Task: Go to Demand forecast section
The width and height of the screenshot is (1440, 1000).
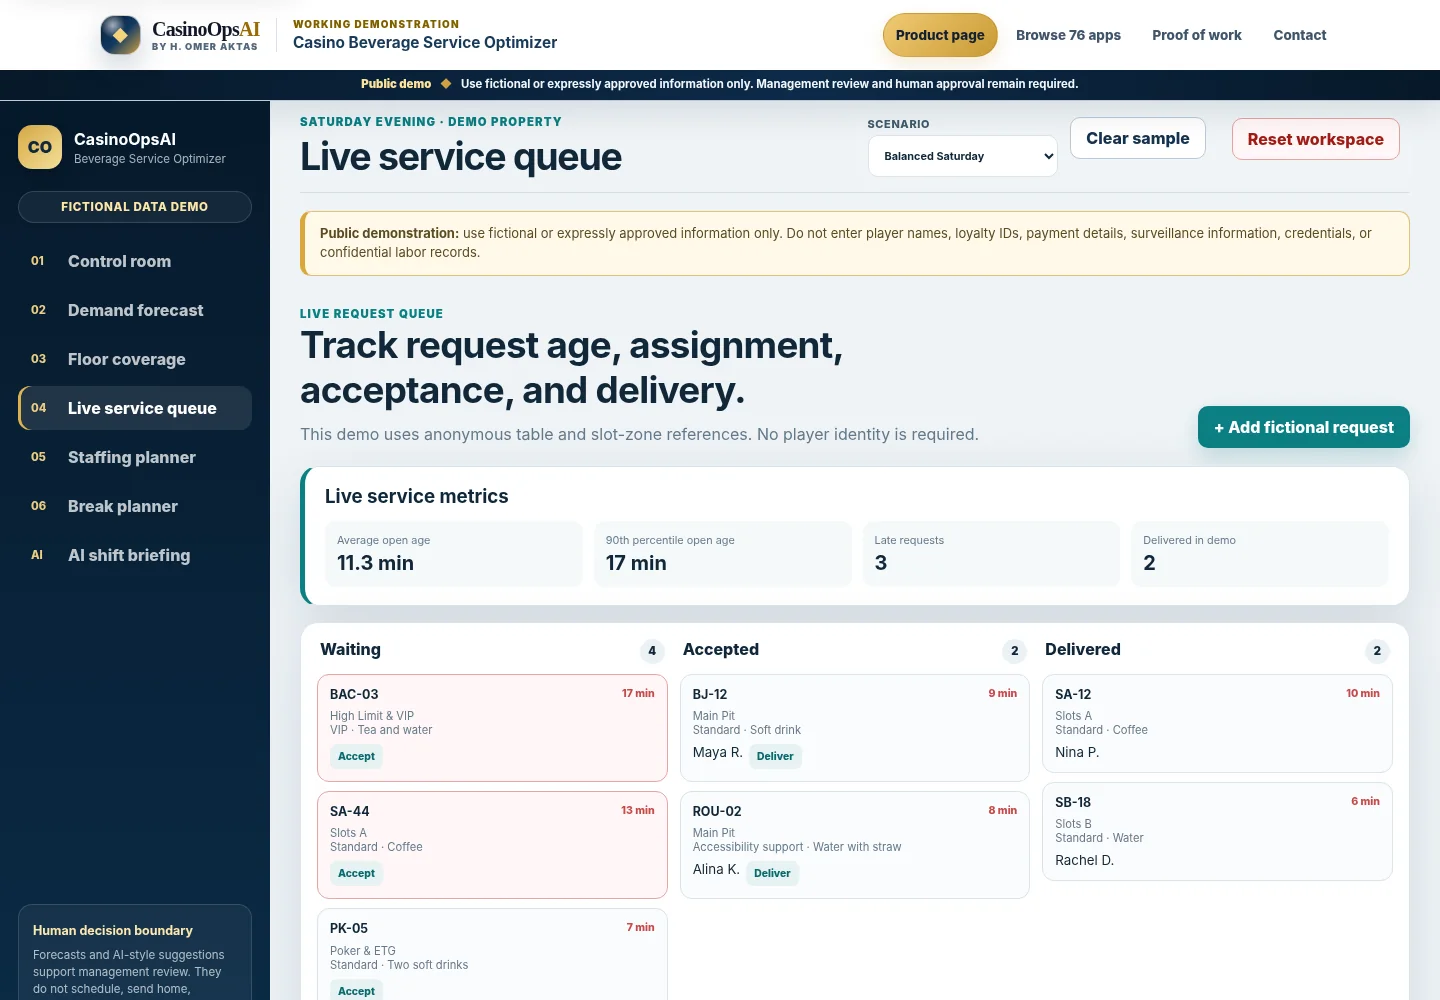Action: [135, 310]
